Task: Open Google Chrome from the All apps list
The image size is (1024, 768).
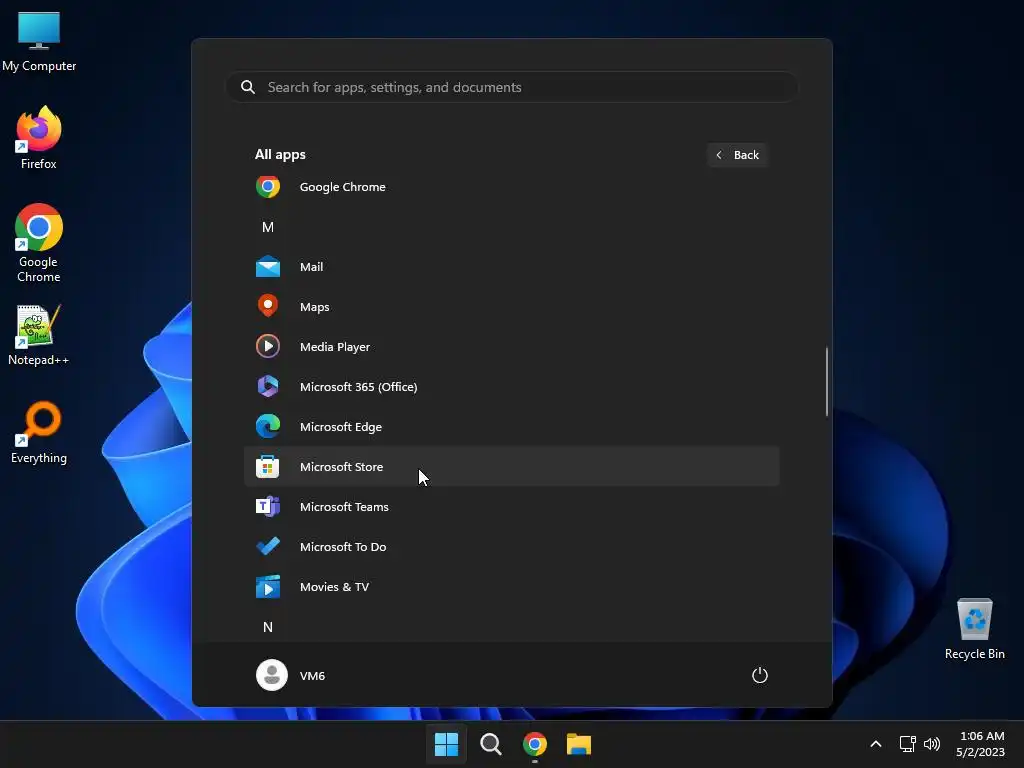Action: (x=511, y=187)
